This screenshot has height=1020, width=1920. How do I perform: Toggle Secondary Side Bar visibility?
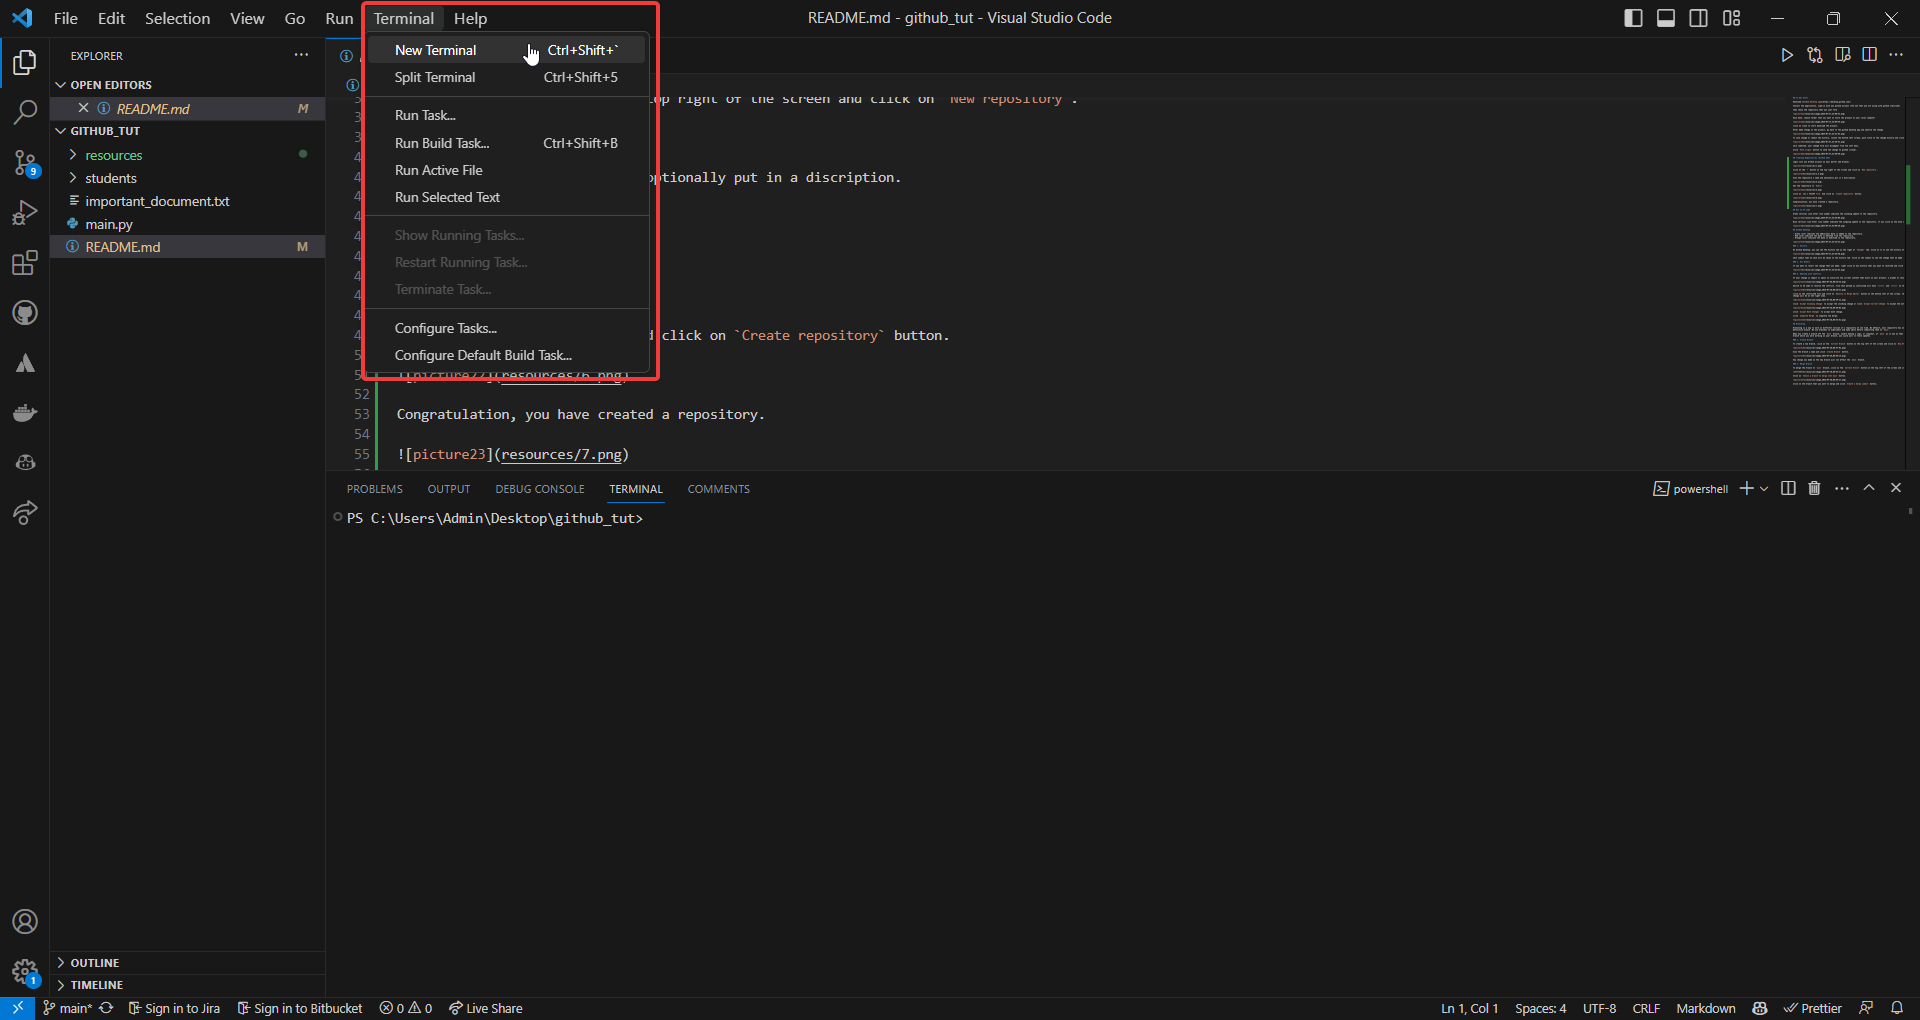[x=1699, y=18]
